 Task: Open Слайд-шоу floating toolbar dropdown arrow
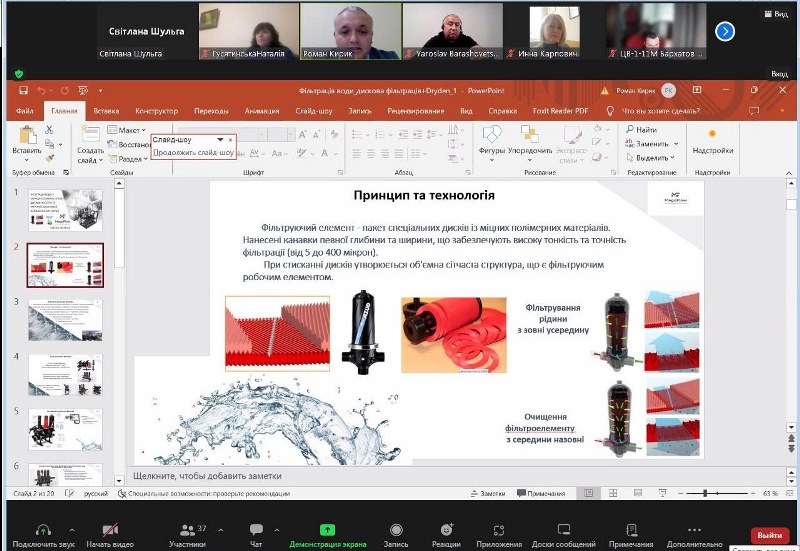[x=220, y=139]
